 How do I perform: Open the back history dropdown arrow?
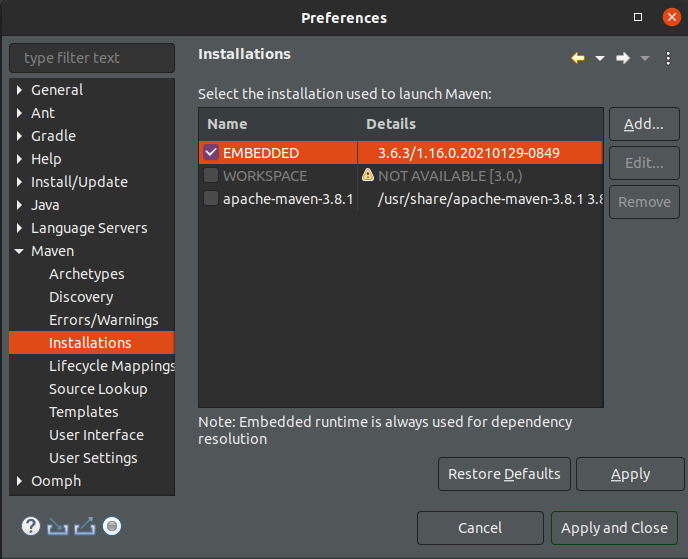click(600, 58)
